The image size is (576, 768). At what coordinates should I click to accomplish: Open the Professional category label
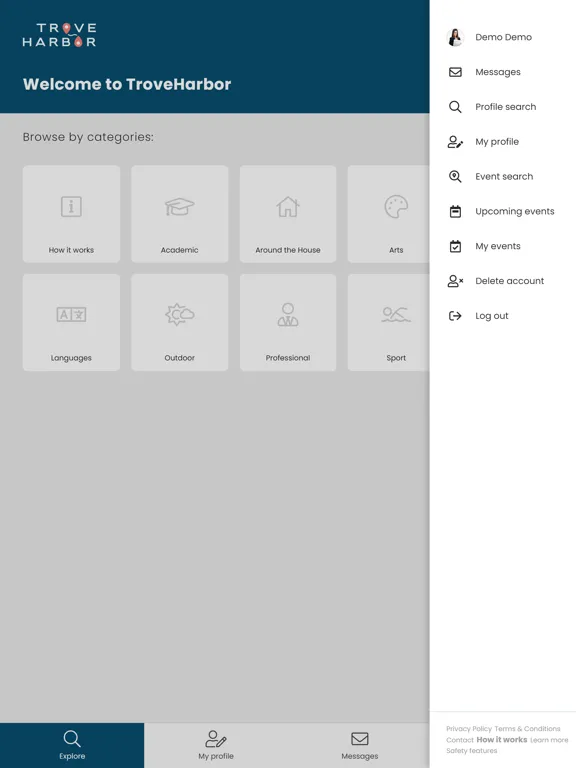point(288,358)
